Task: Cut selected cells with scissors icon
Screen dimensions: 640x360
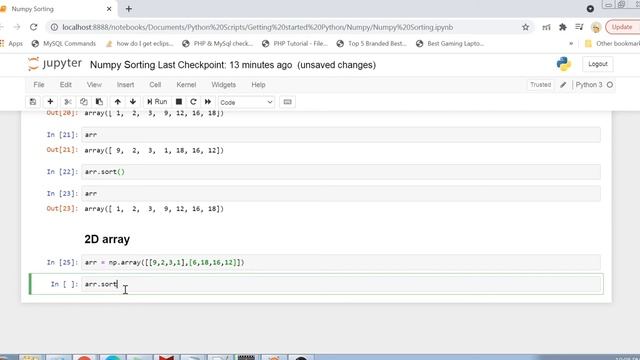Action: [68, 102]
